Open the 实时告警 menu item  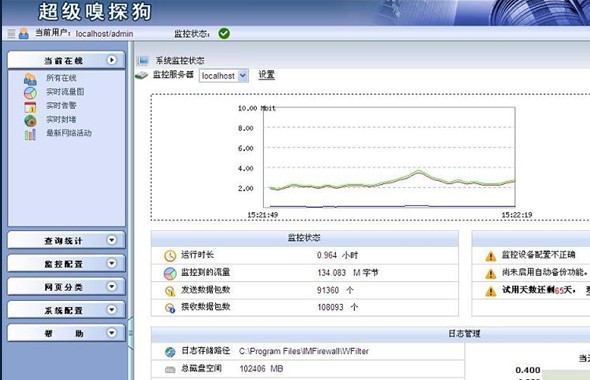[x=61, y=105]
